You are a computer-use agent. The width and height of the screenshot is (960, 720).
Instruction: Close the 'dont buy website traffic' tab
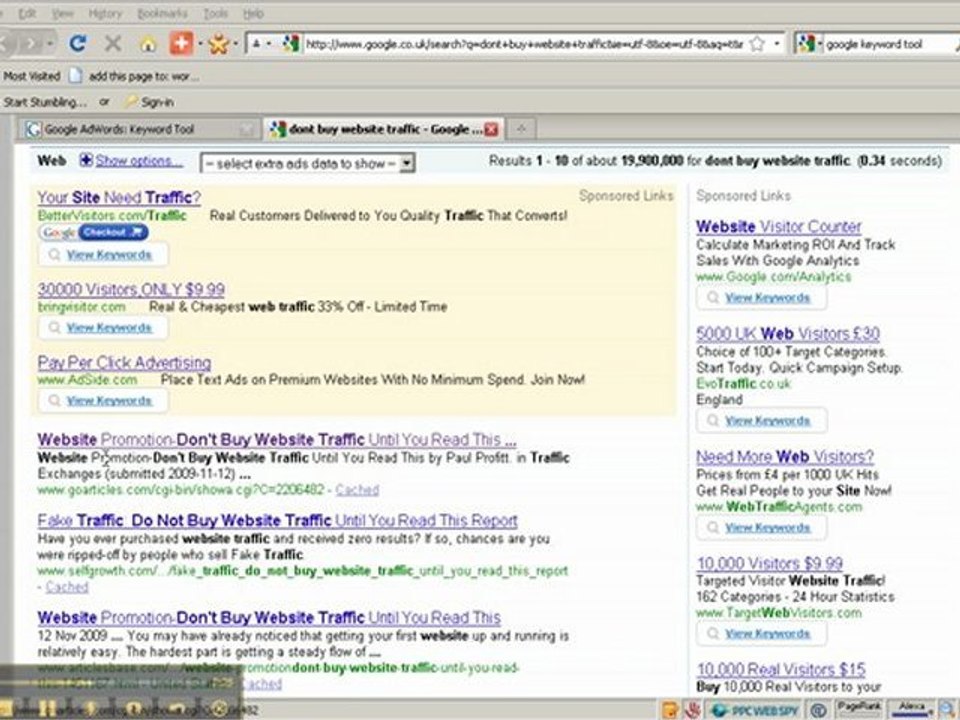point(491,129)
